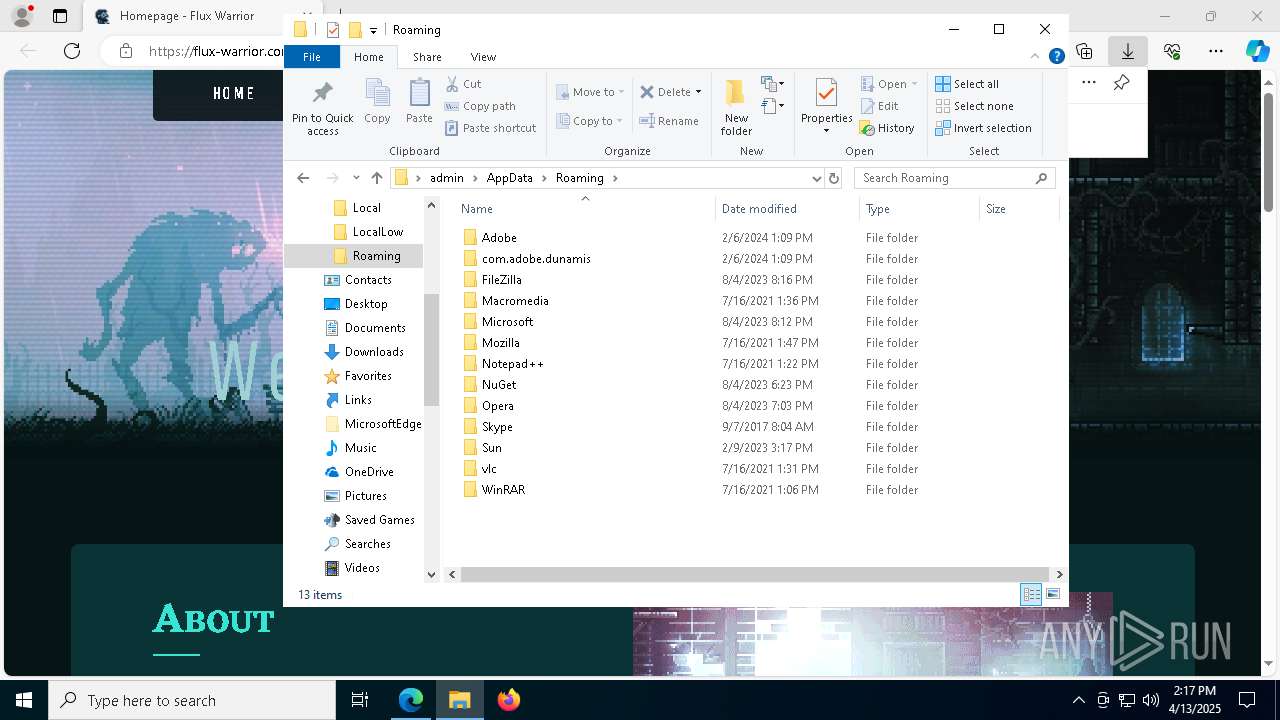
Task: Open Task View on taskbar
Action: click(x=360, y=700)
